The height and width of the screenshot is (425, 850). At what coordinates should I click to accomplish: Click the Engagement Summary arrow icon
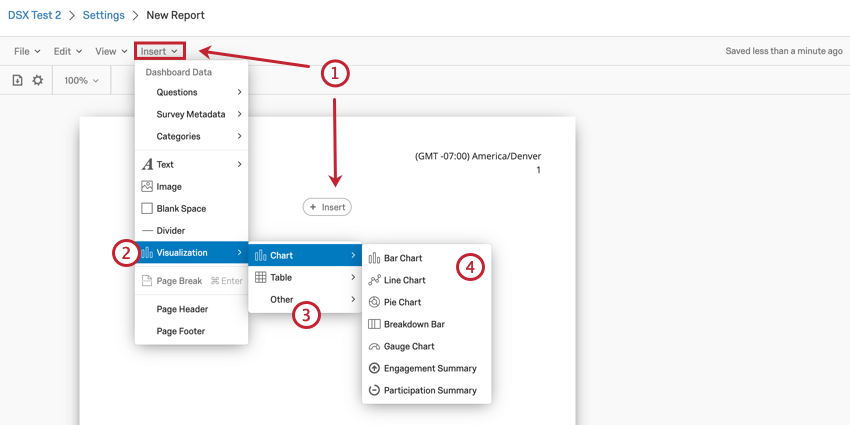click(374, 368)
